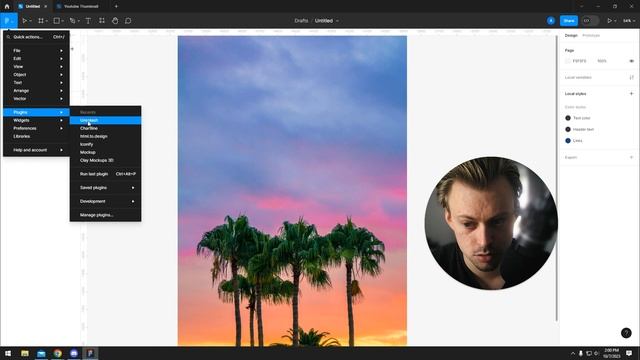
Task: Open Windows Start menu
Action: 8,353
